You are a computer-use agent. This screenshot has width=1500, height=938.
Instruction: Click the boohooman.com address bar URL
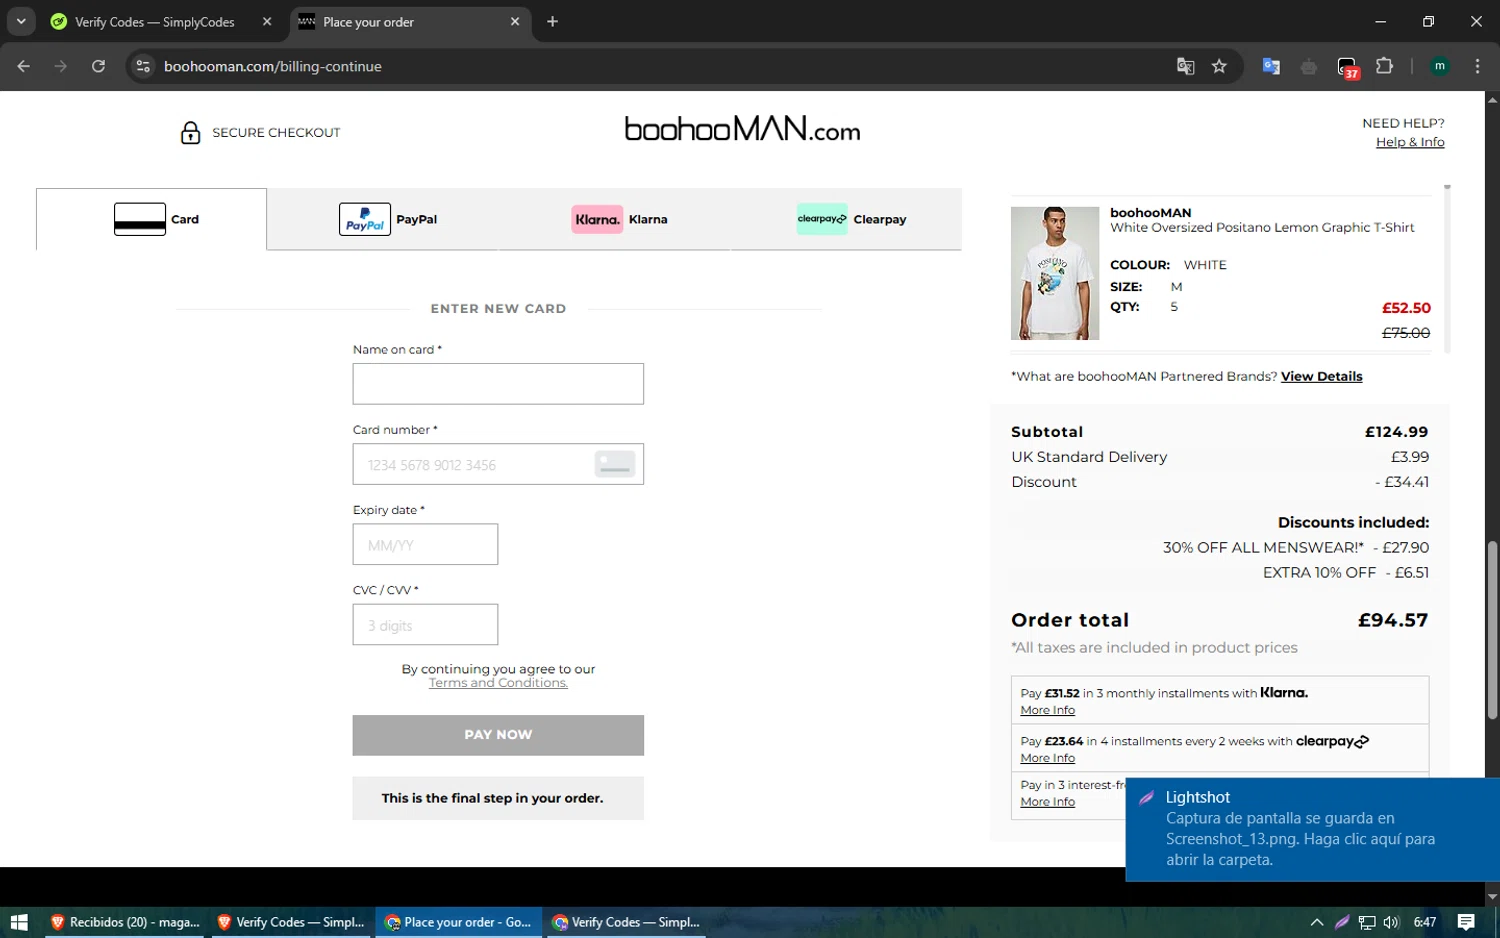[x=273, y=67]
